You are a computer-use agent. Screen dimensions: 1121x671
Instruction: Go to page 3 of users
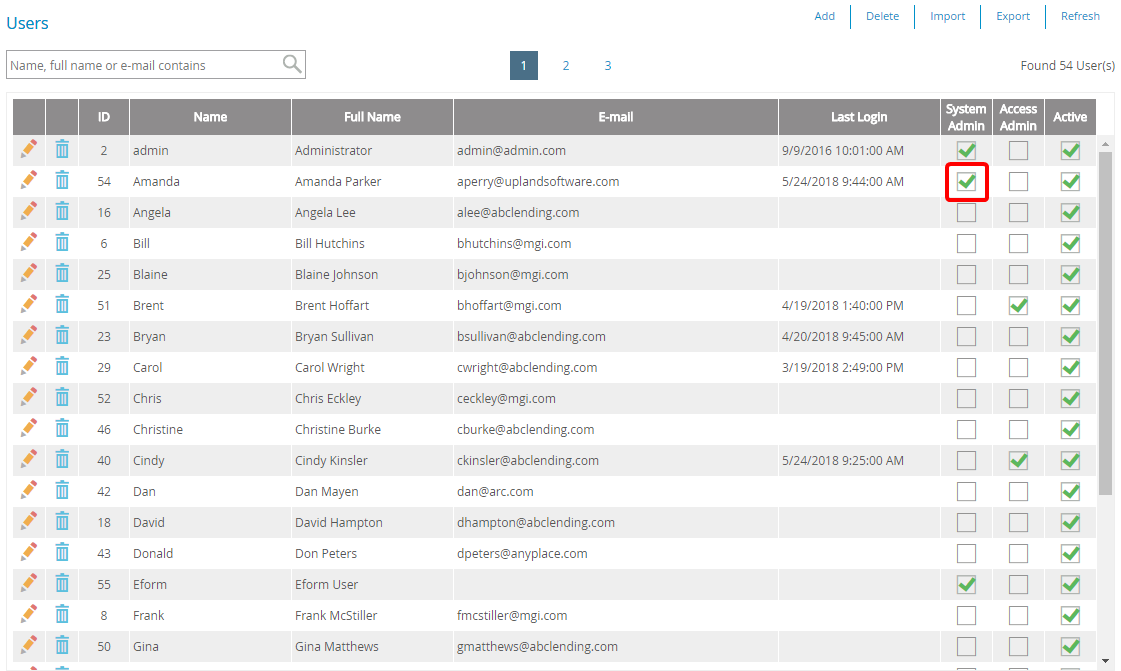click(x=608, y=66)
